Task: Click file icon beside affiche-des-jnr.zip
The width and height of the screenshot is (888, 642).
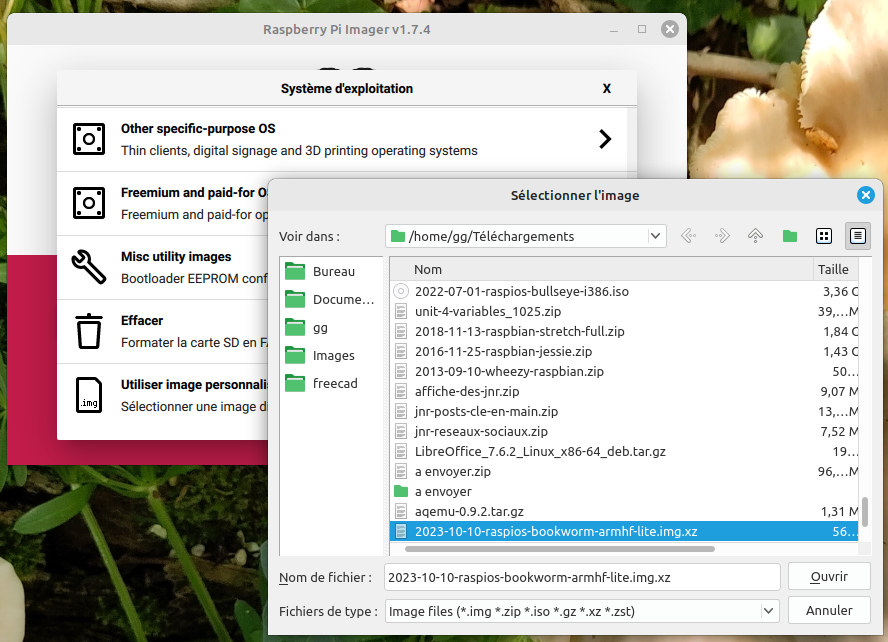Action: [x=401, y=391]
